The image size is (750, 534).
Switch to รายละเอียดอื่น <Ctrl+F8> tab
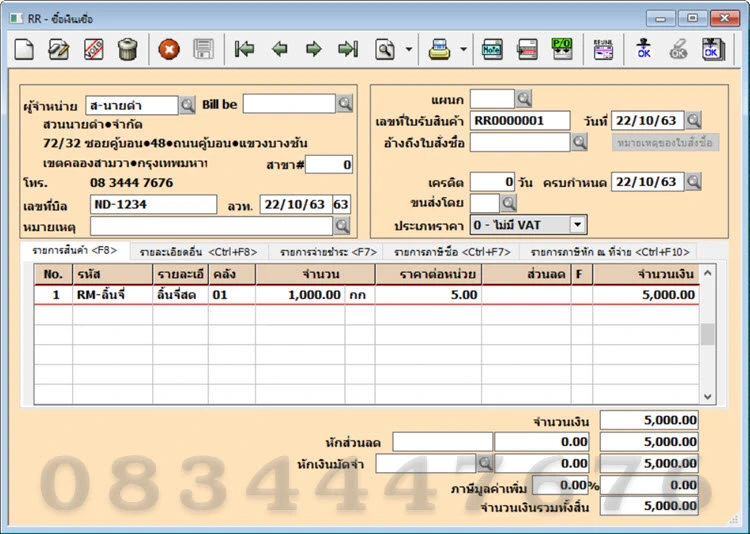199,252
